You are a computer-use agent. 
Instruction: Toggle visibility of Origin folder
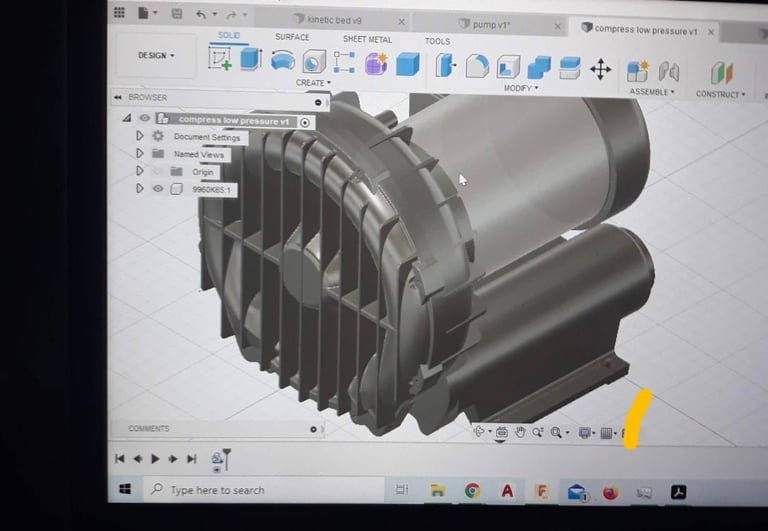pos(158,171)
